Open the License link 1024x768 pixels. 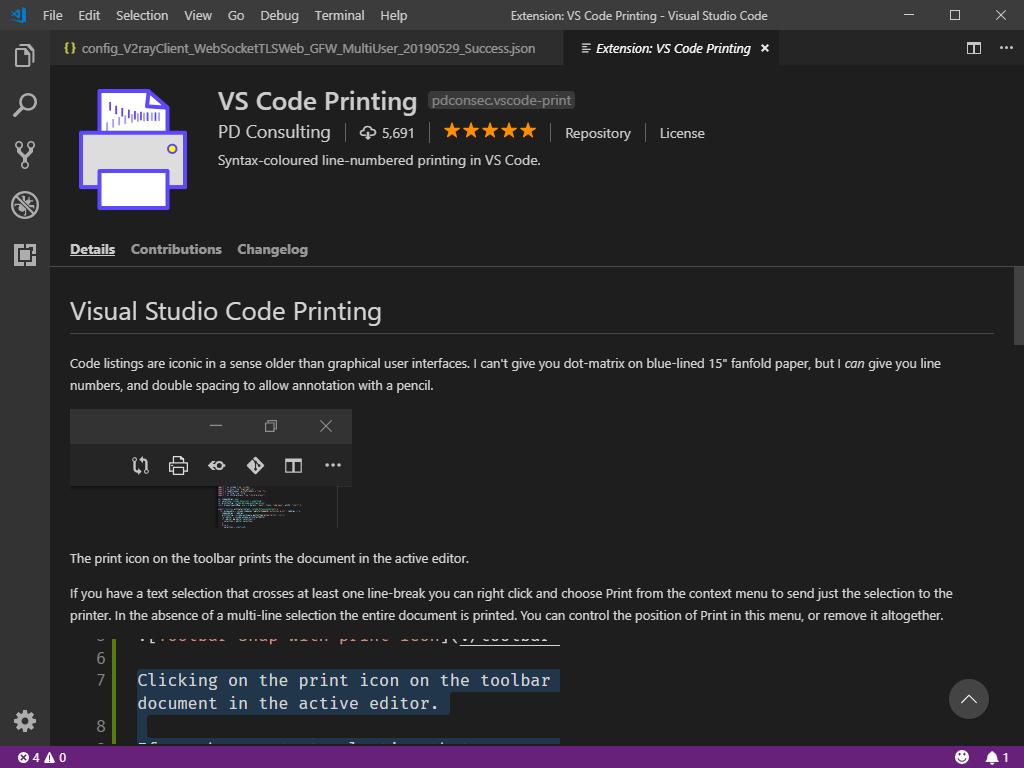(682, 133)
